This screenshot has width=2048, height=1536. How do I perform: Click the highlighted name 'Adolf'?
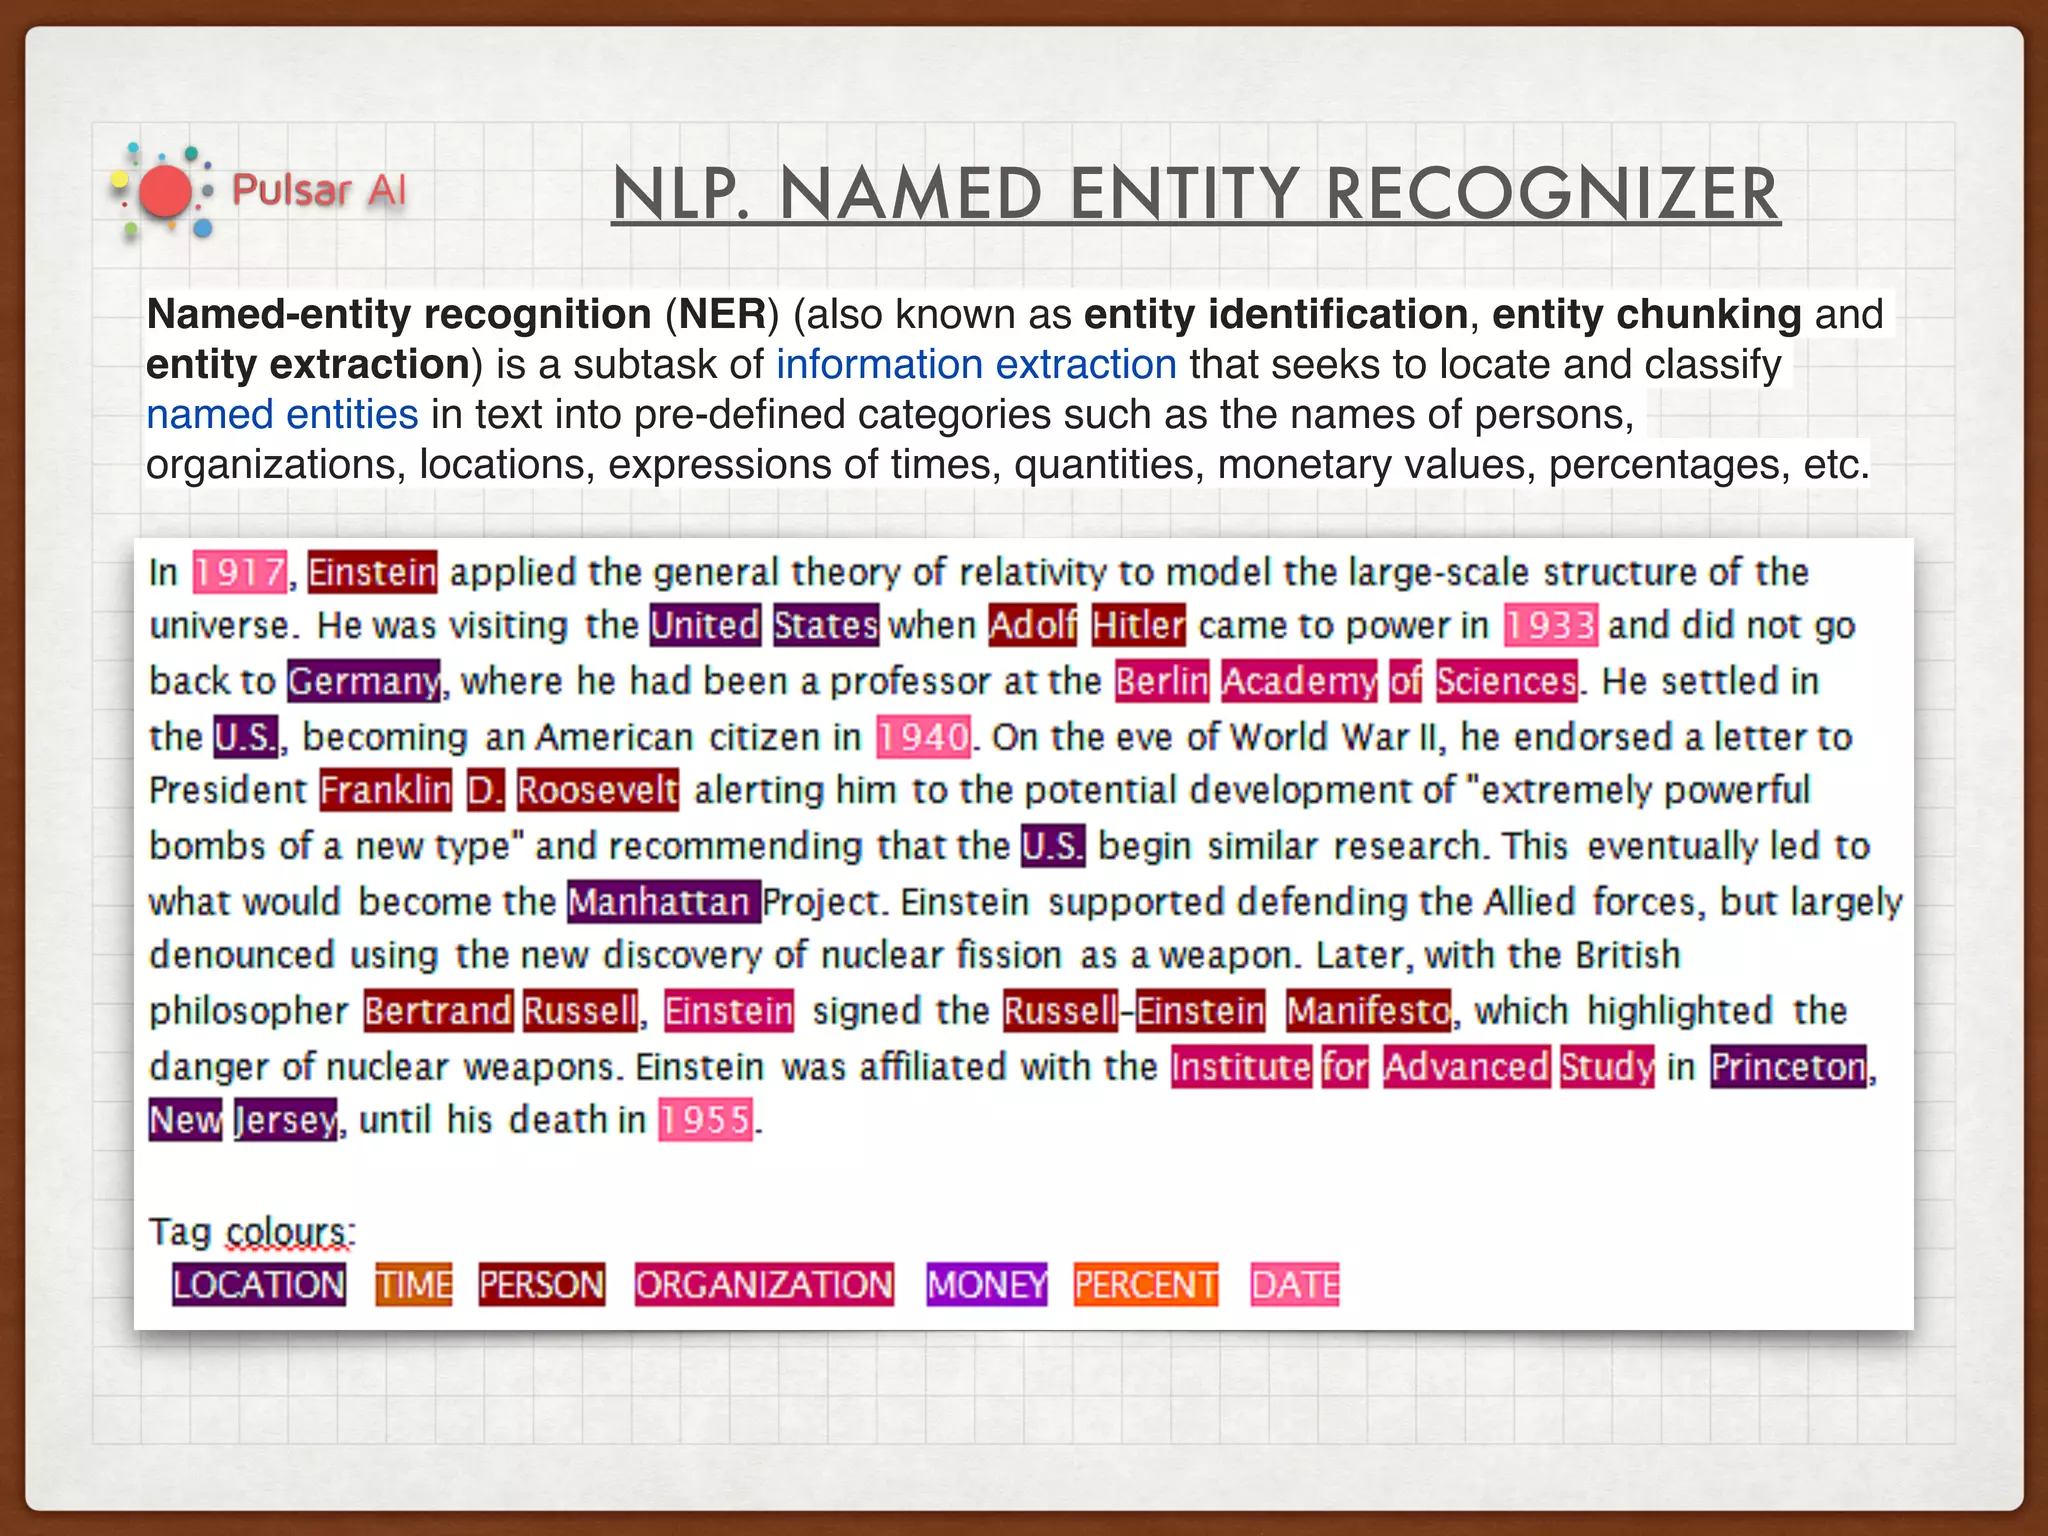point(1034,626)
